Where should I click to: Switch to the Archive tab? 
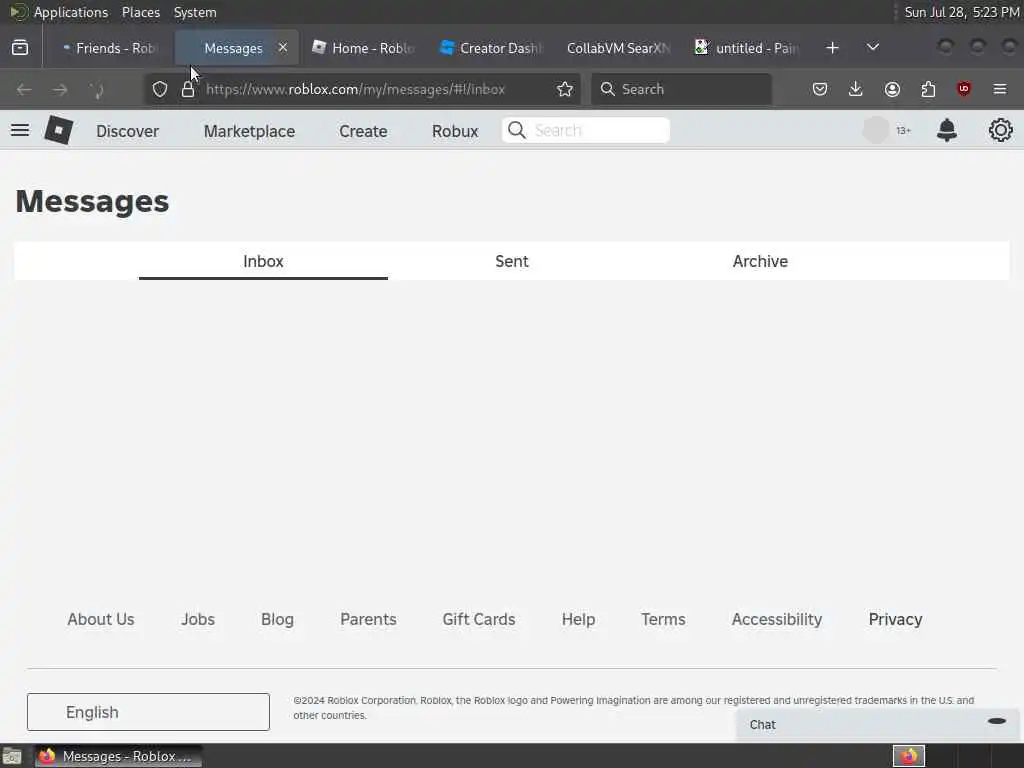point(760,261)
